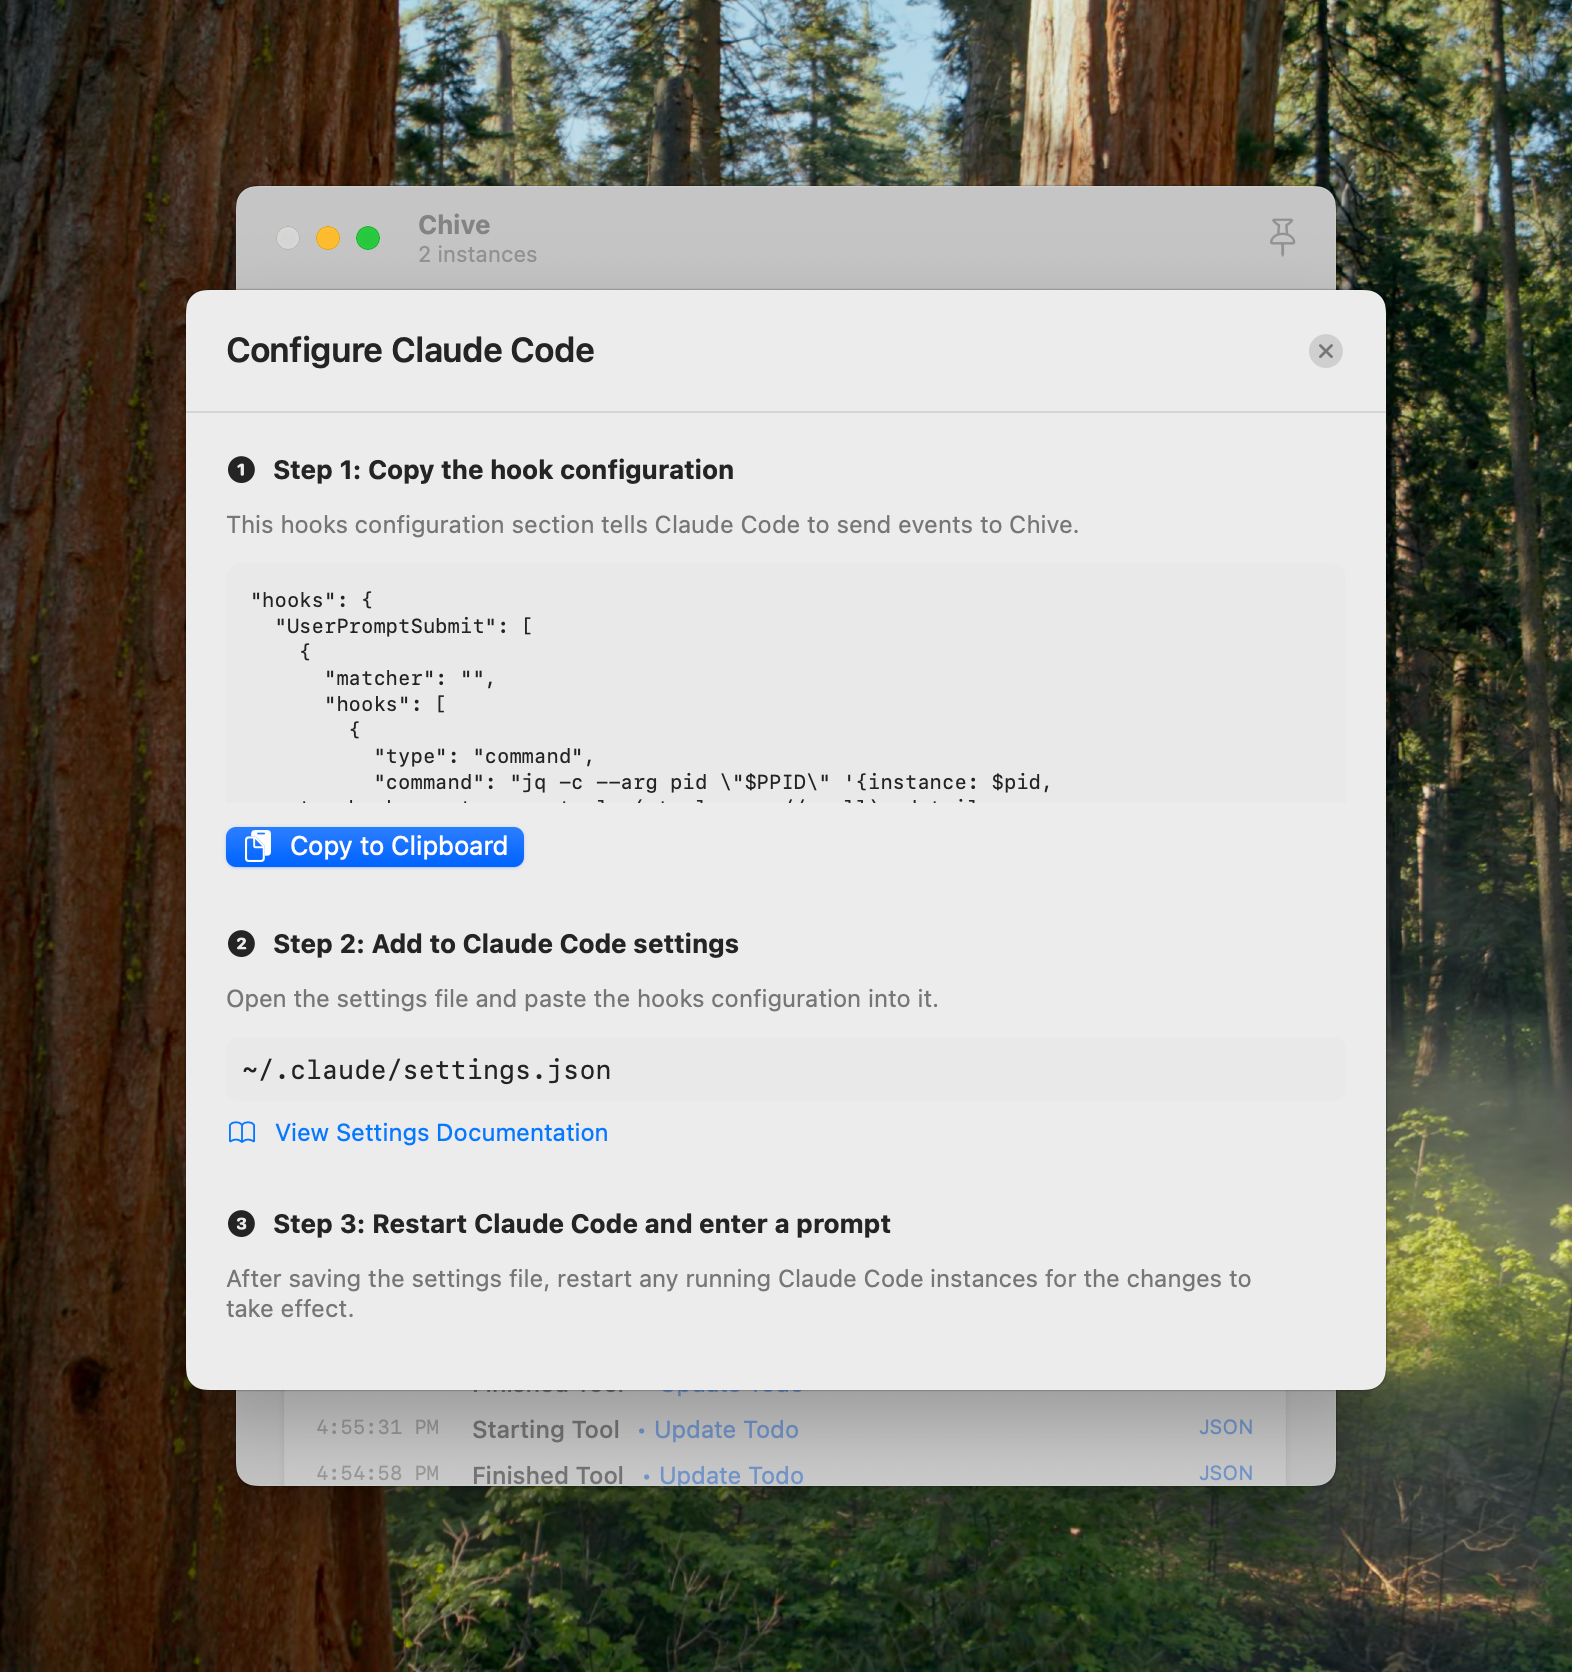Click Update Todo in the 4:54:58 Finished Tool row
The height and width of the screenshot is (1672, 1572).
(731, 1475)
